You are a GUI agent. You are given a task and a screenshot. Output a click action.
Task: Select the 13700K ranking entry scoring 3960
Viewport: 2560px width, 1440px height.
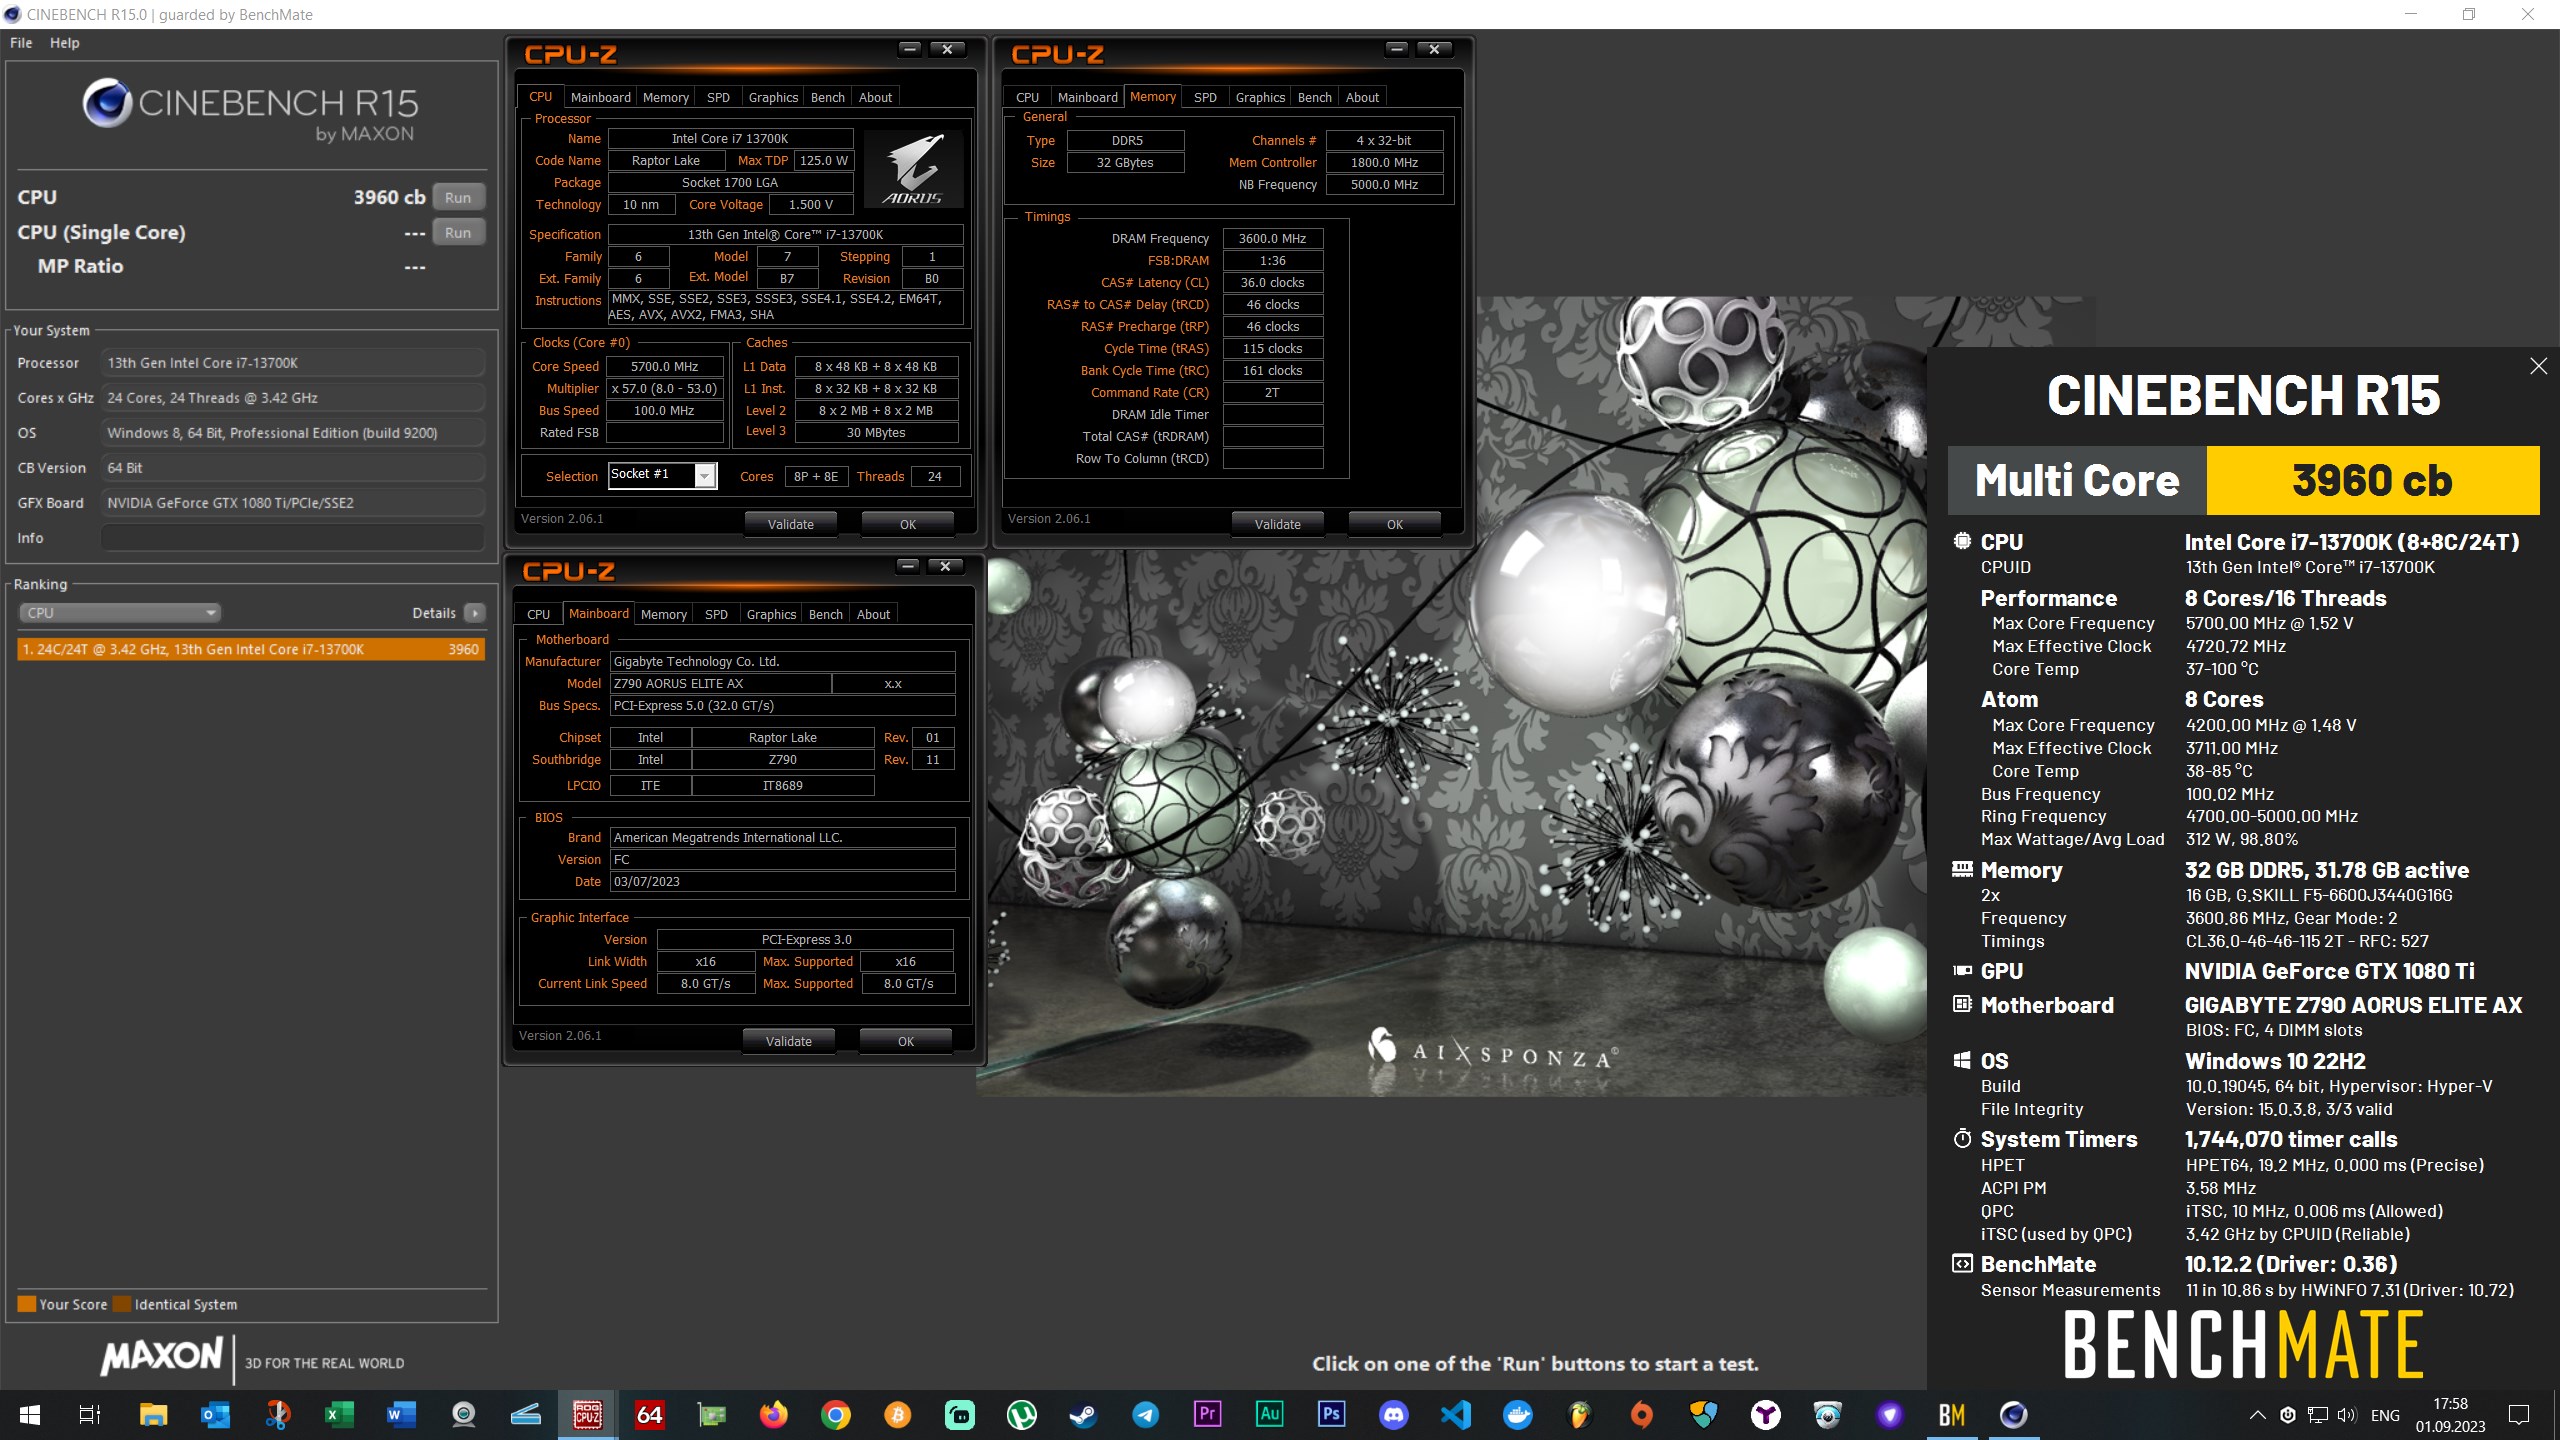tap(251, 649)
